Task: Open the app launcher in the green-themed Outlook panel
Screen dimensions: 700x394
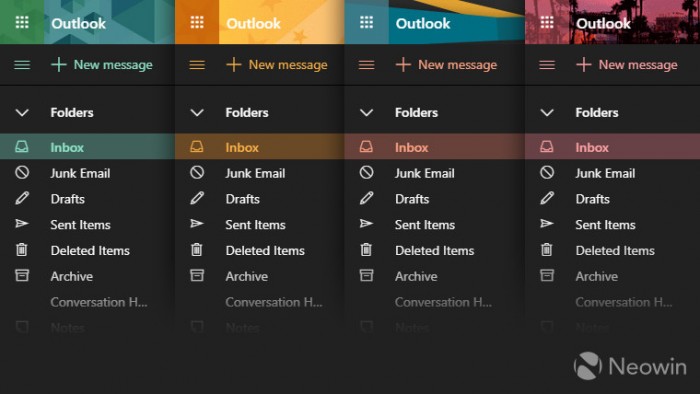Action: click(x=22, y=22)
